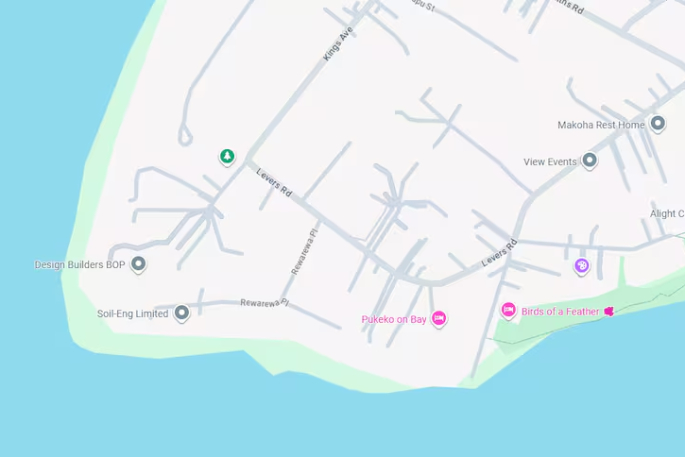Click the partially visible Alight label
685x457 pixels.
pos(667,214)
